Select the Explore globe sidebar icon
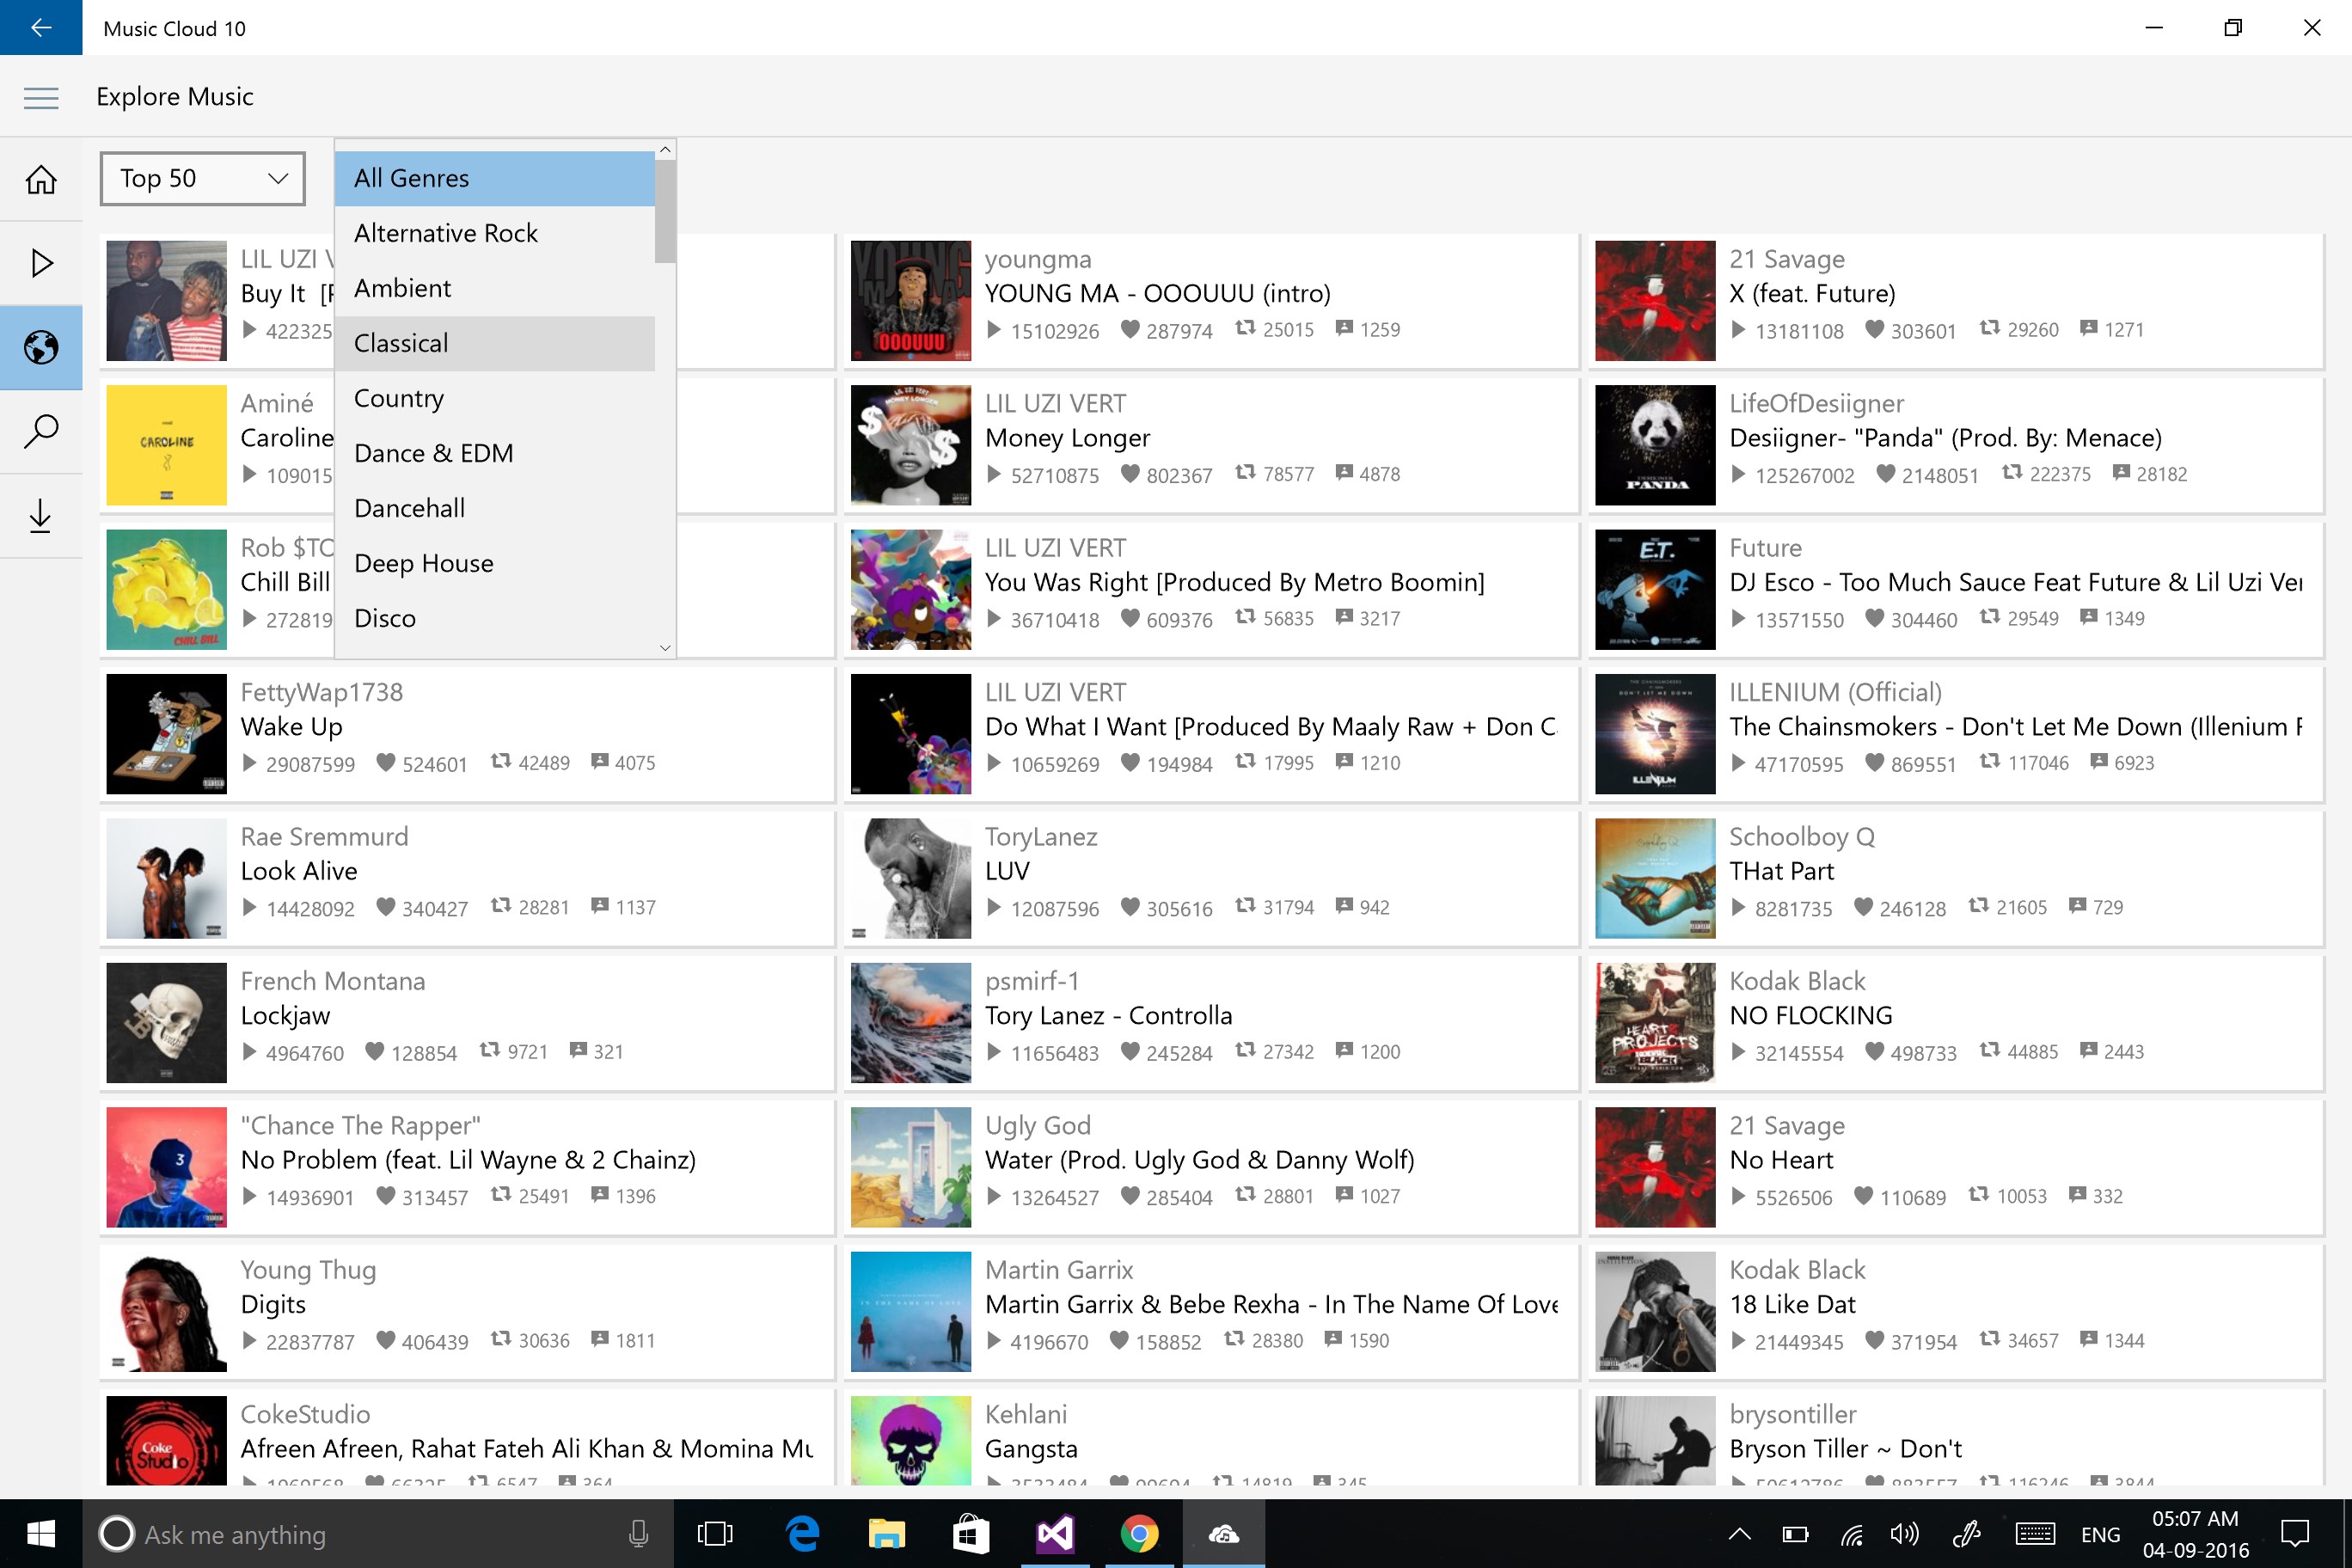2352x1568 pixels. tap(41, 347)
